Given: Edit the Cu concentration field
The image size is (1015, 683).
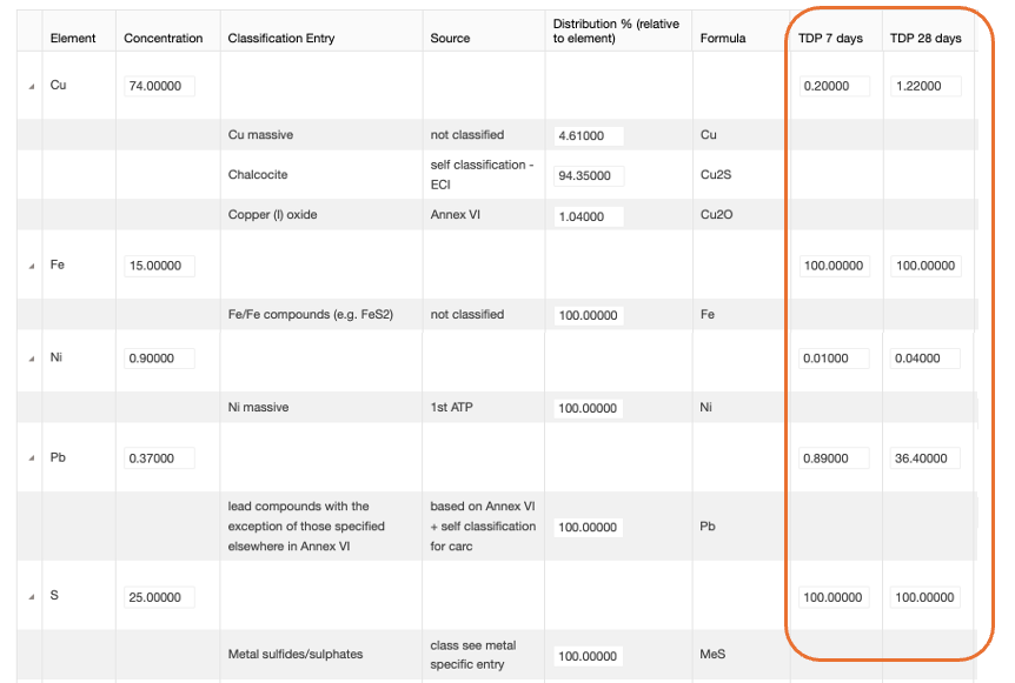Looking at the screenshot, I should [x=159, y=86].
